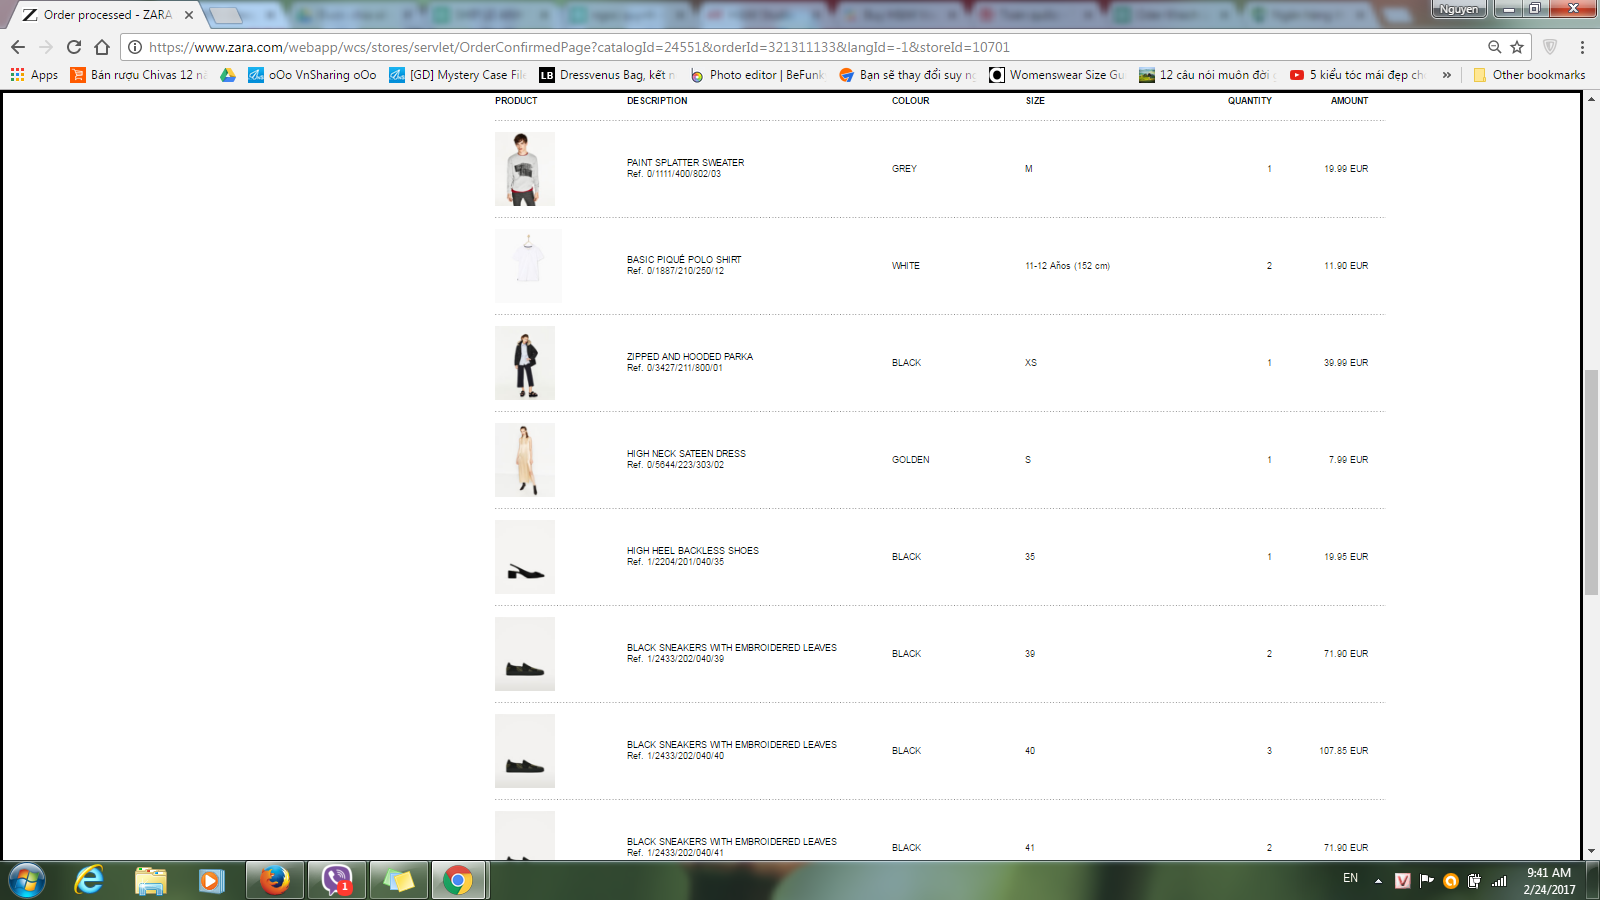Click the browser back arrow button

coord(18,47)
